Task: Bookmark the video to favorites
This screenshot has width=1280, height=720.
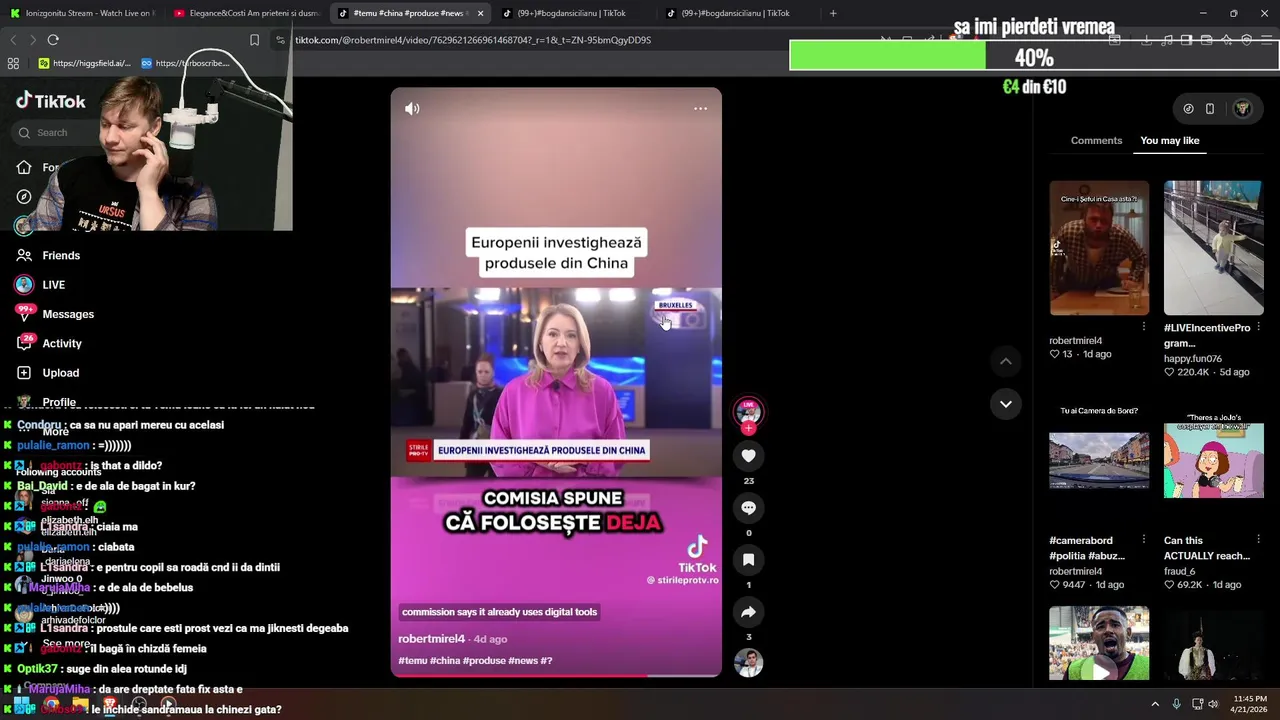Action: click(x=748, y=560)
